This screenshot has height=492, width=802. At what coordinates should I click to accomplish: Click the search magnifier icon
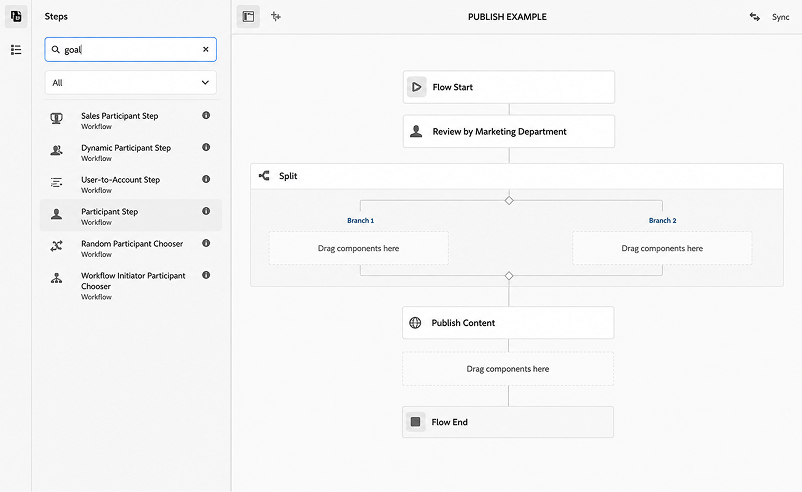[x=56, y=50]
